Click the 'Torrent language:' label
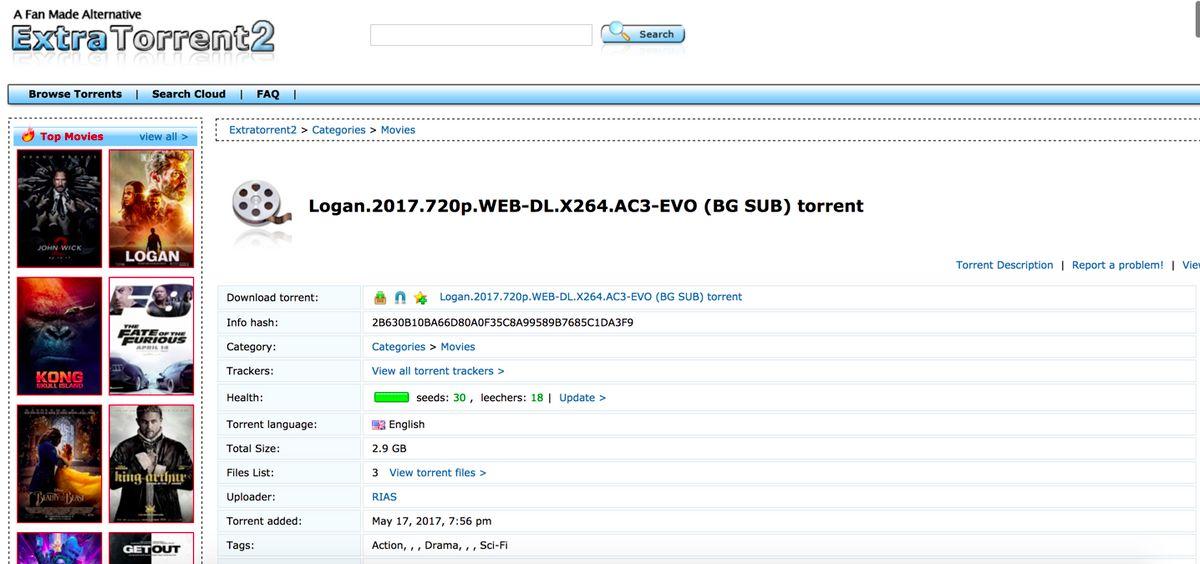 click(x=271, y=425)
